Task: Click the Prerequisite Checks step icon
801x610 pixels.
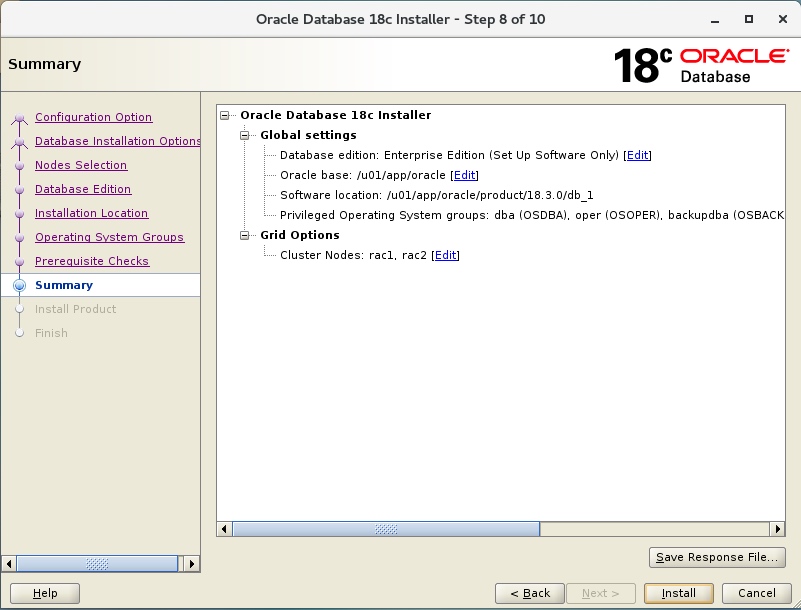Action: pyautogui.click(x=19, y=261)
